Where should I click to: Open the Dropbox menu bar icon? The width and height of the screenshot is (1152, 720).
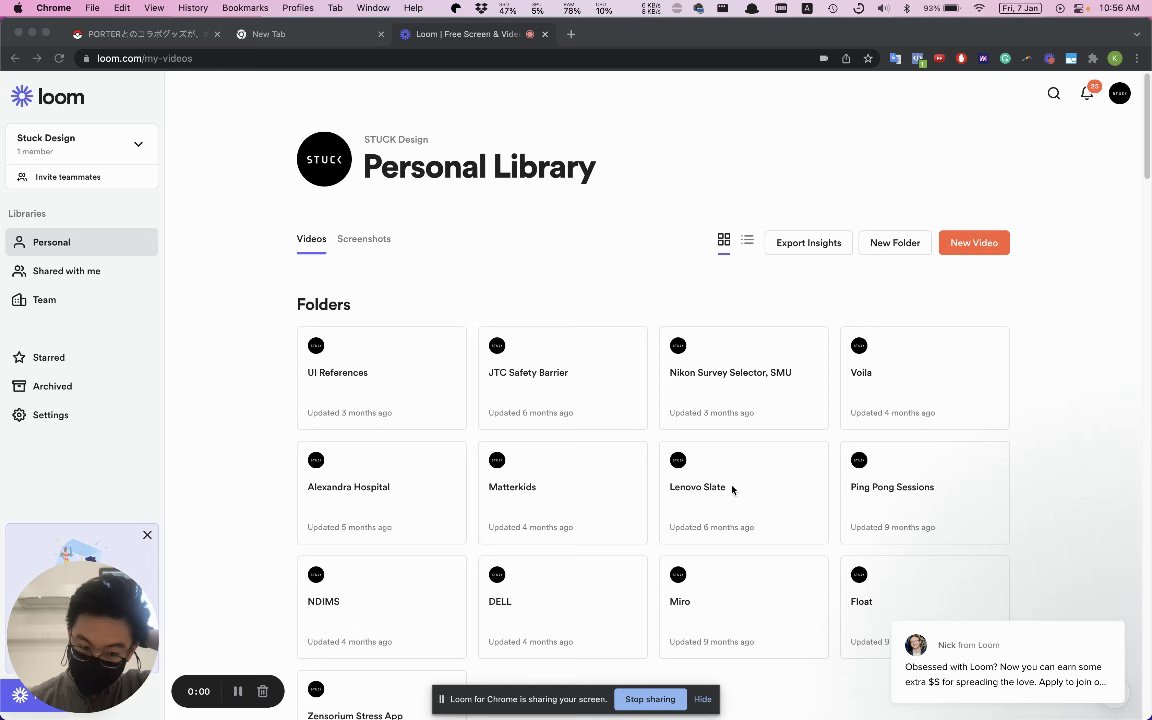pyautogui.click(x=481, y=8)
